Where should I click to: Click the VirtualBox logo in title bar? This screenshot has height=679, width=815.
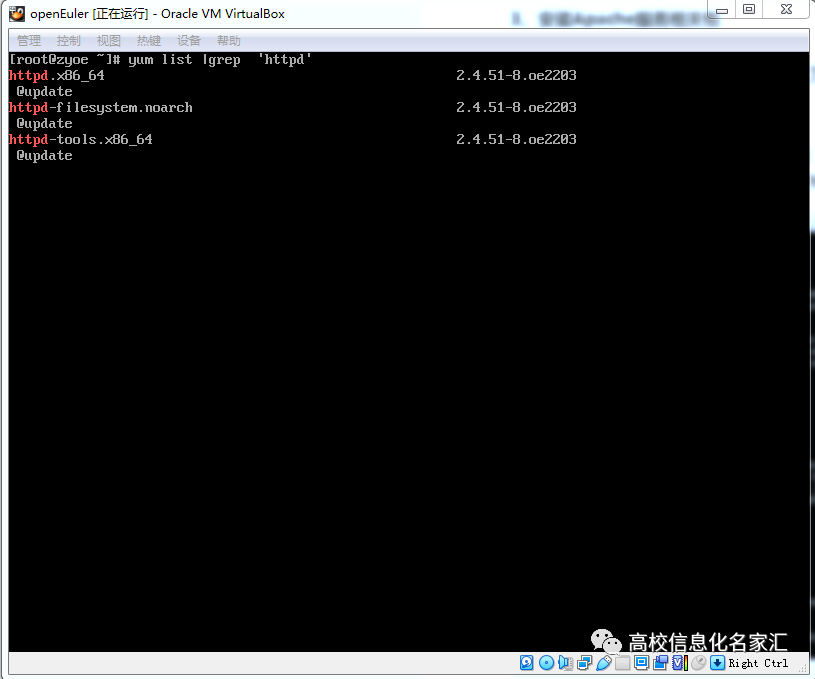(14, 14)
